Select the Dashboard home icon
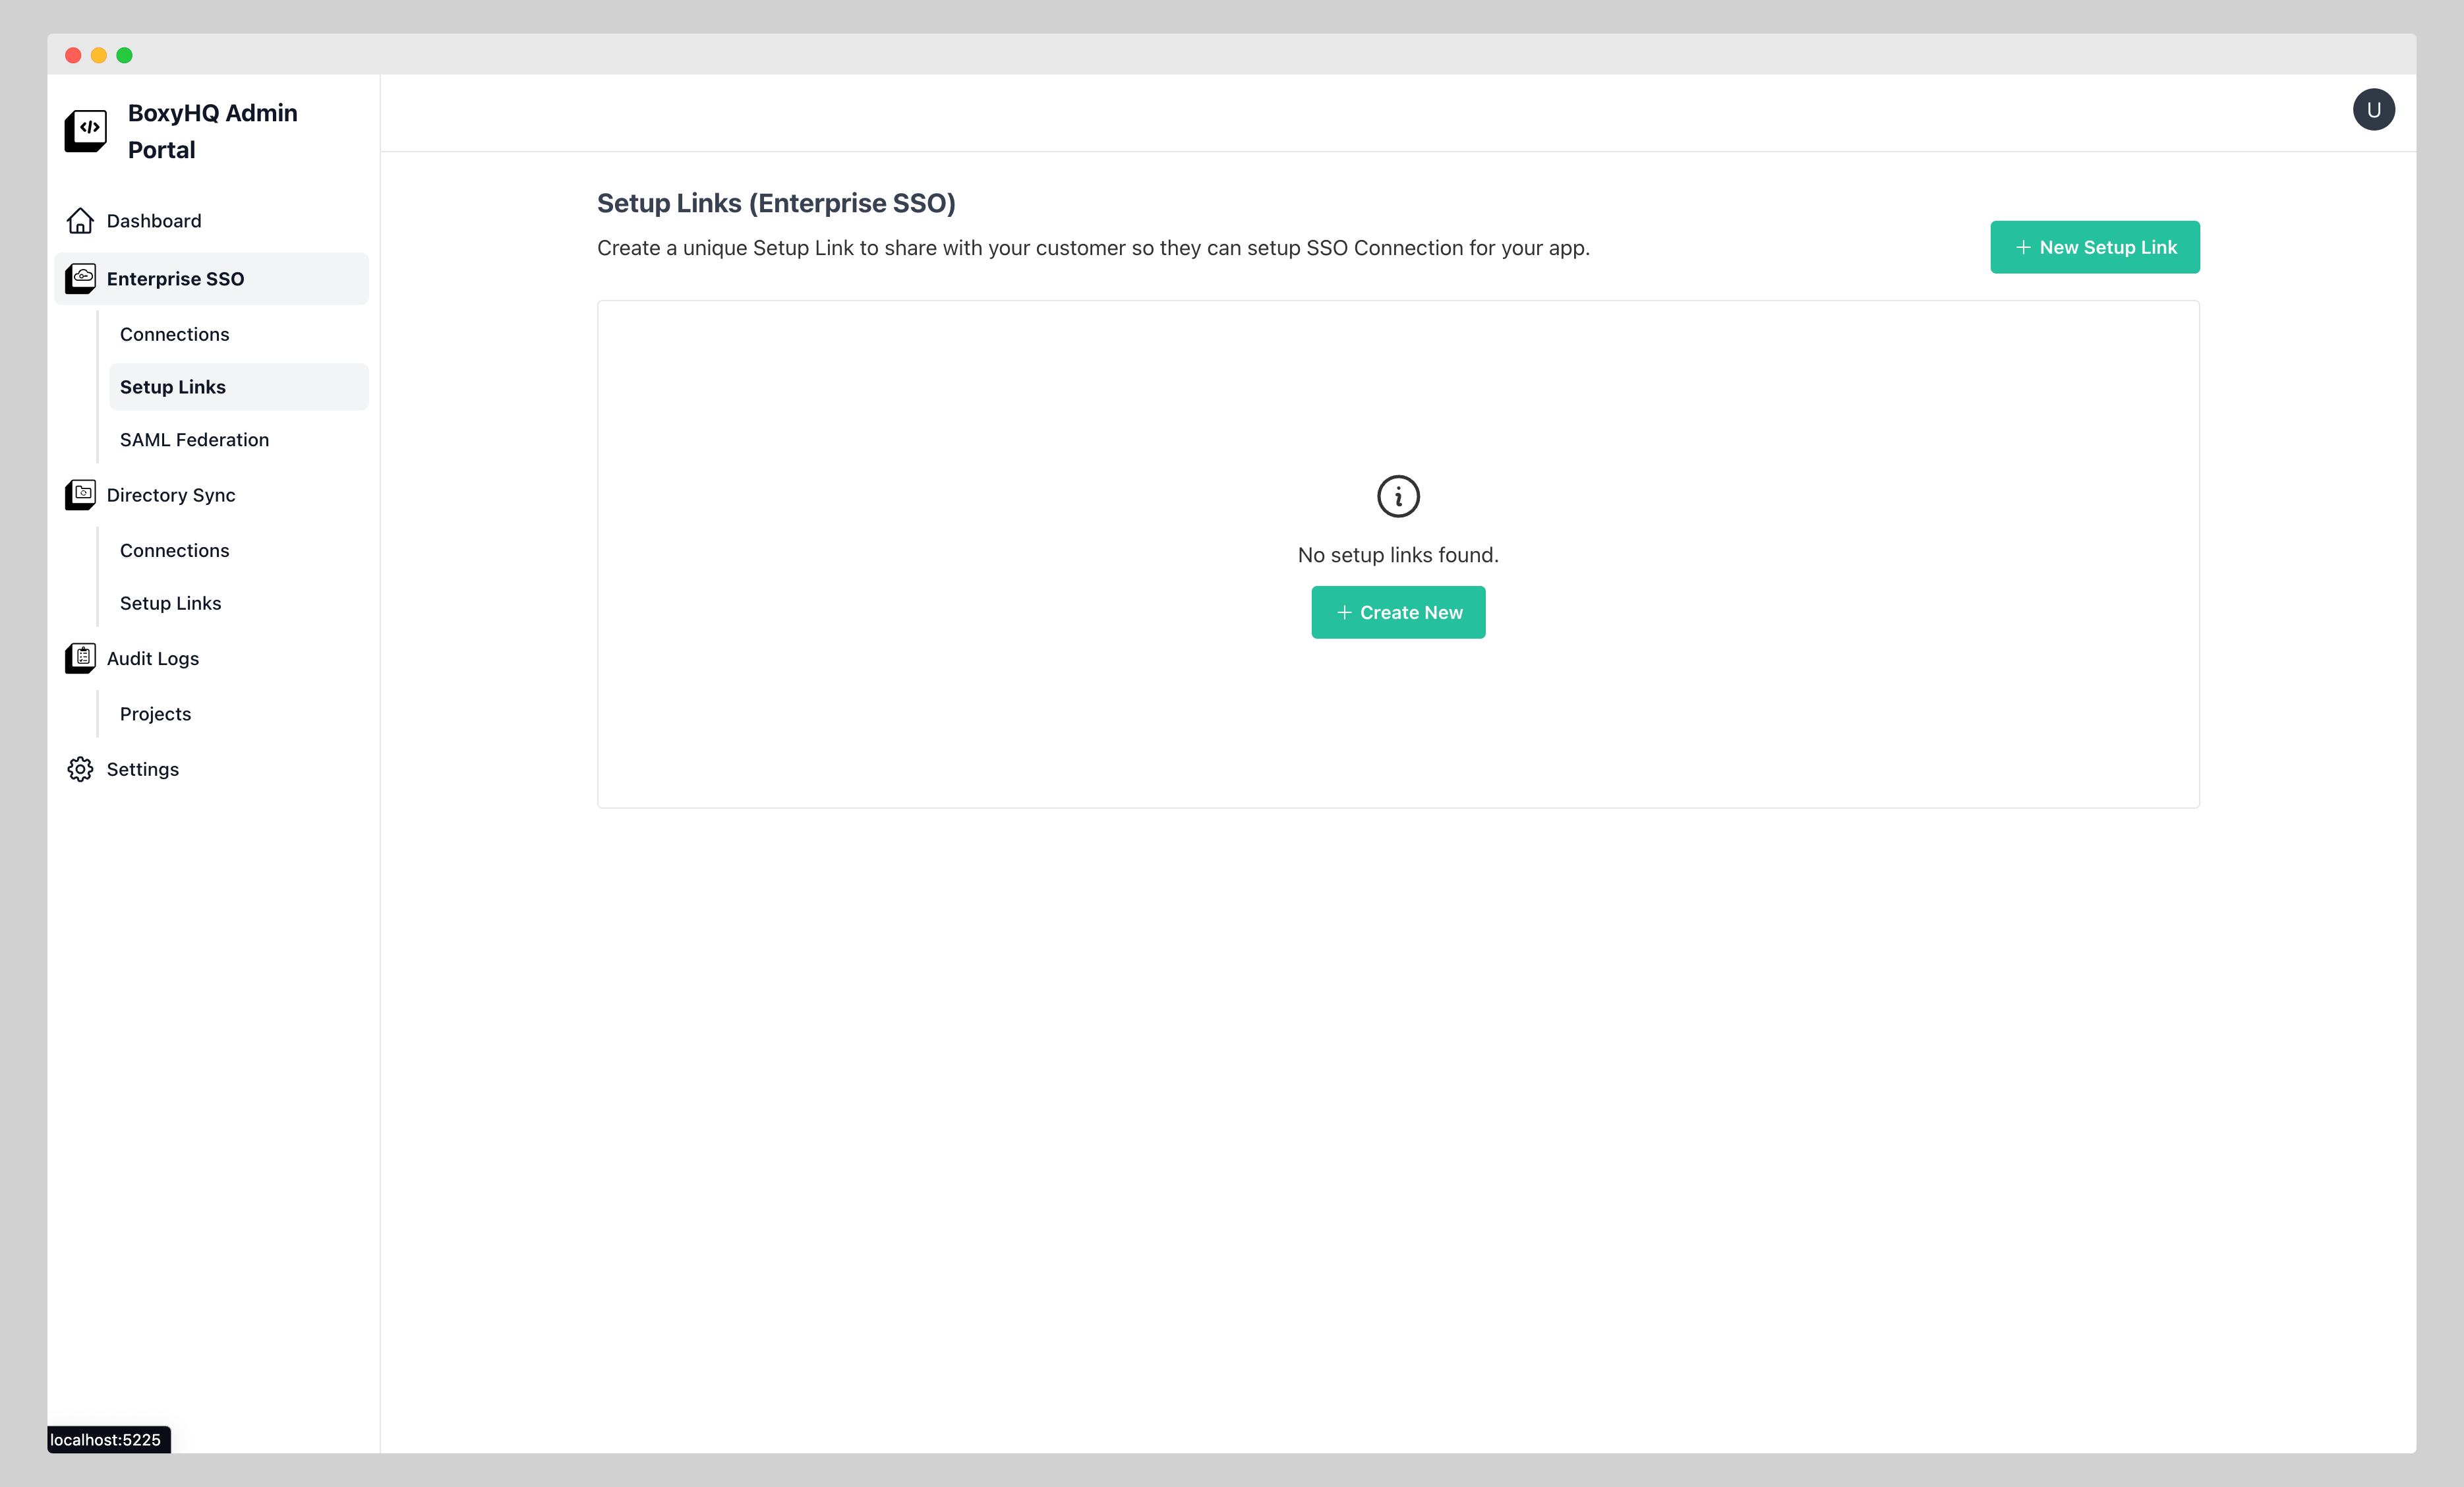The image size is (2464, 1487). click(x=80, y=220)
